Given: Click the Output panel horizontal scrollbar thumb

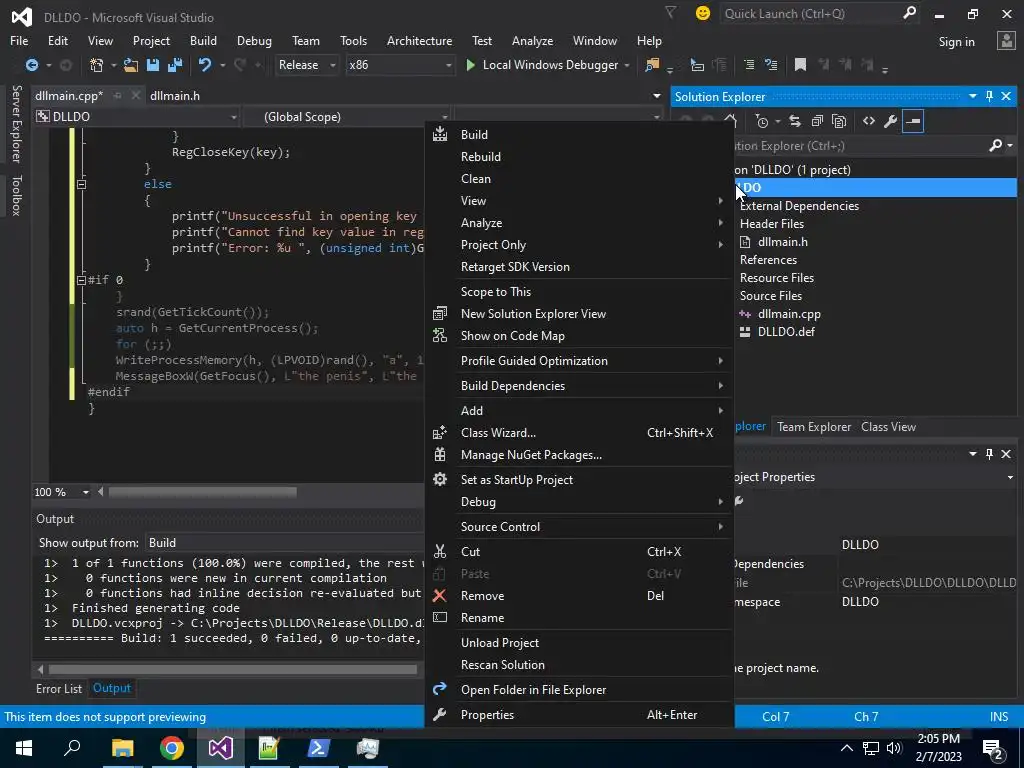Looking at the screenshot, I should [232, 669].
